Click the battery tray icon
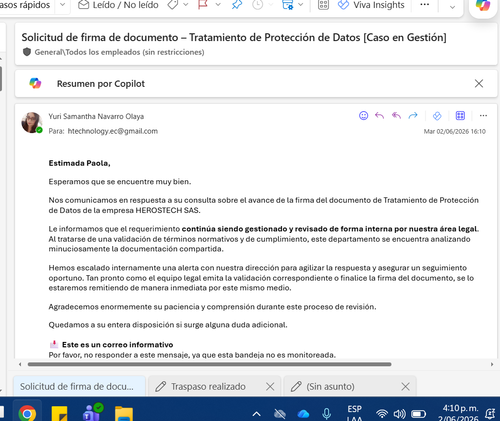 point(418,414)
